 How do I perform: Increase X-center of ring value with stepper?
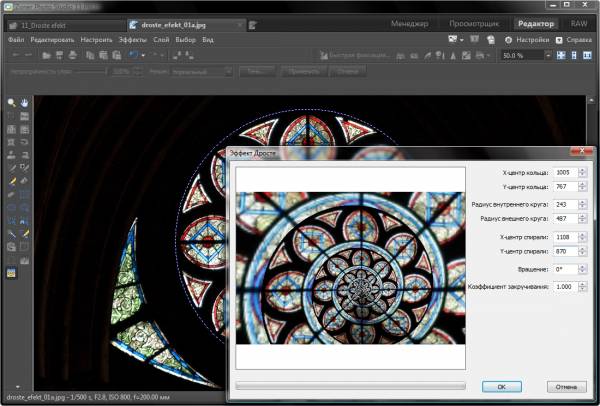click(x=583, y=169)
